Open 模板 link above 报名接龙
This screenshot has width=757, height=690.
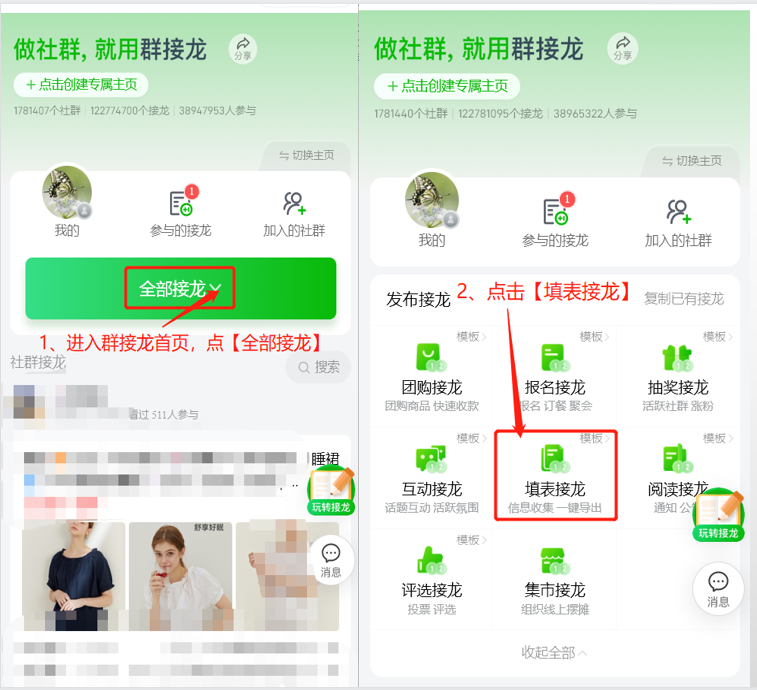[594, 337]
